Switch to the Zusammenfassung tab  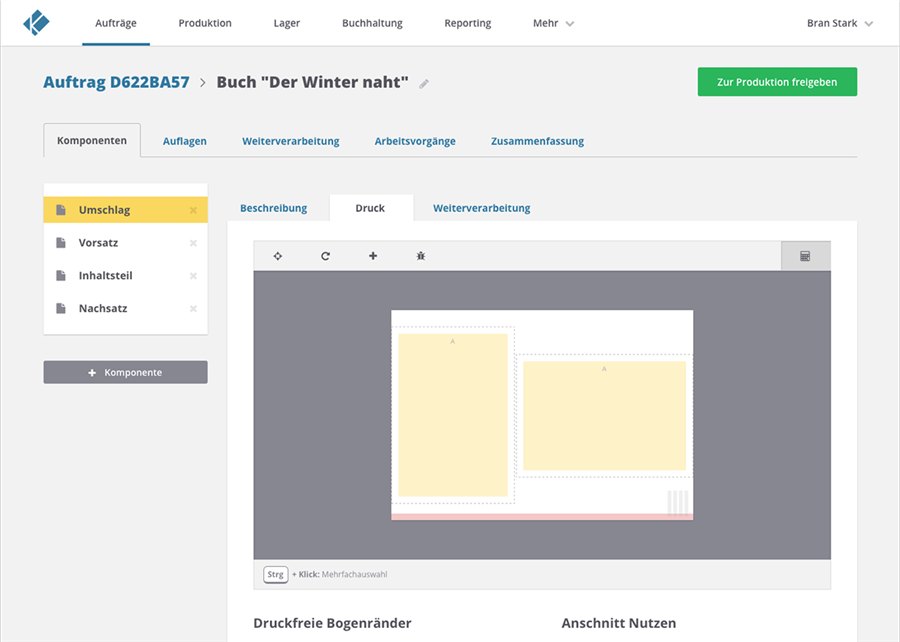pyautogui.click(x=537, y=141)
